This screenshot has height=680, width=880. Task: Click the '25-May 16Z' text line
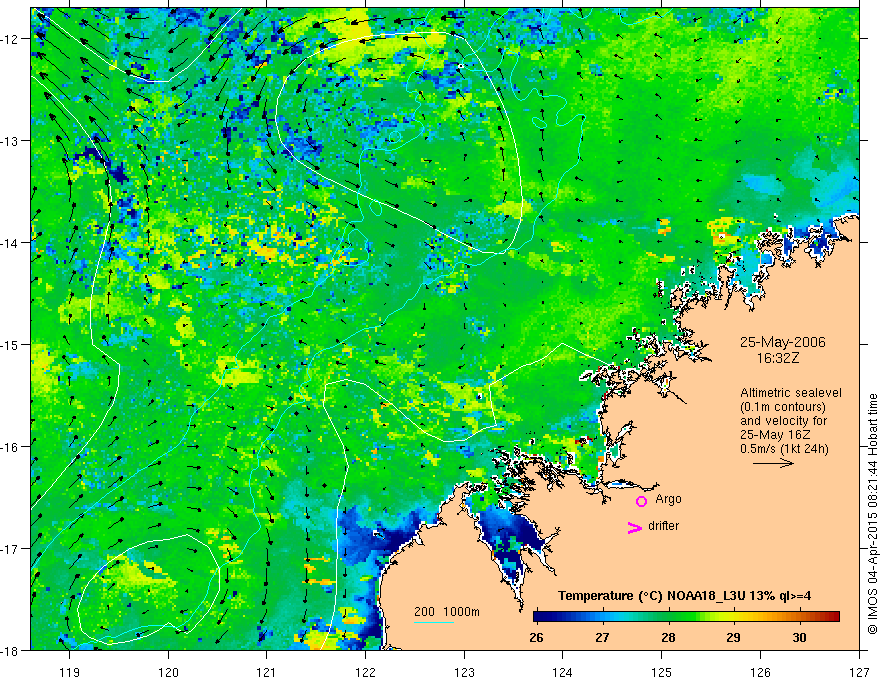pos(774,435)
